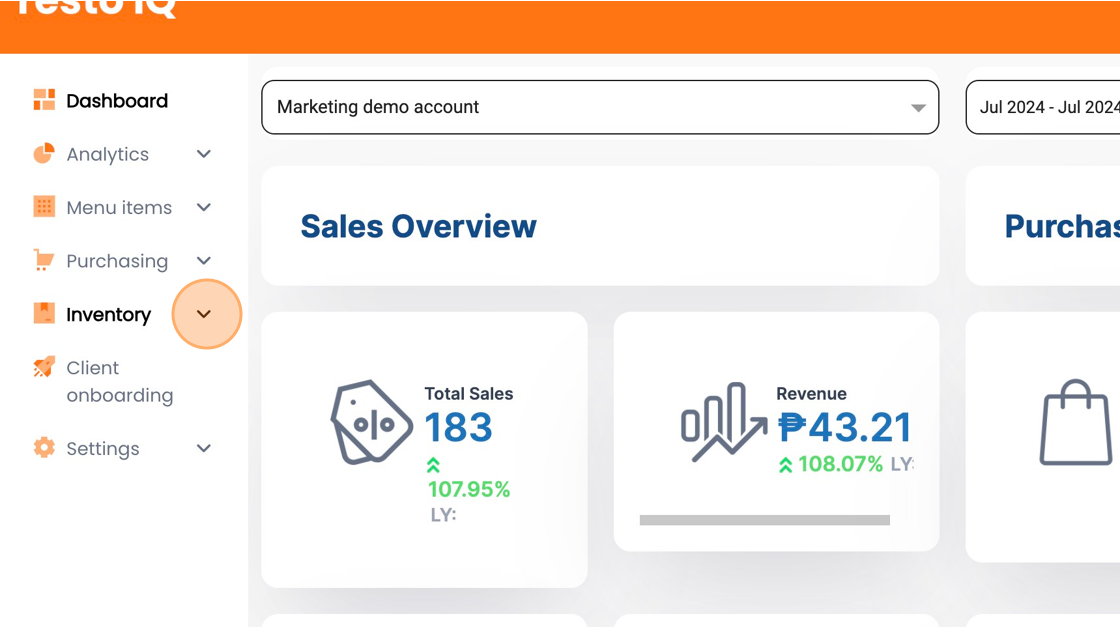This screenshot has width=1120, height=628.
Task: Click the Total Sales label
Action: [469, 394]
